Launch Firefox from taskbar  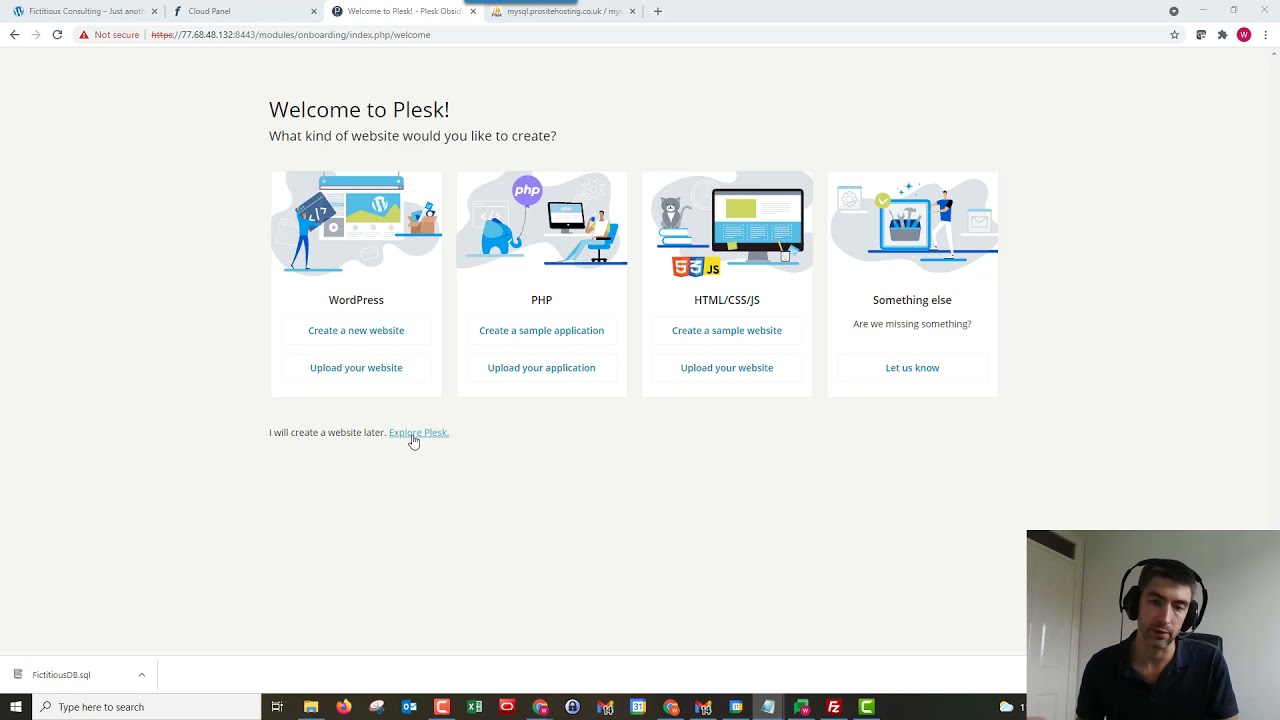(x=343, y=707)
